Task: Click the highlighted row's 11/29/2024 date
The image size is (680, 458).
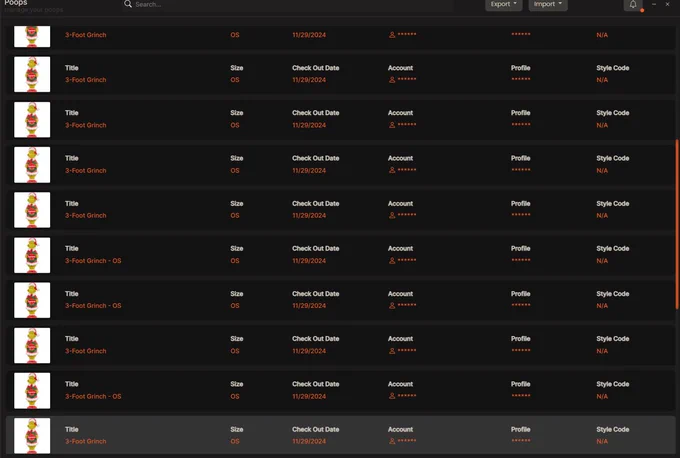Action: 309,441
